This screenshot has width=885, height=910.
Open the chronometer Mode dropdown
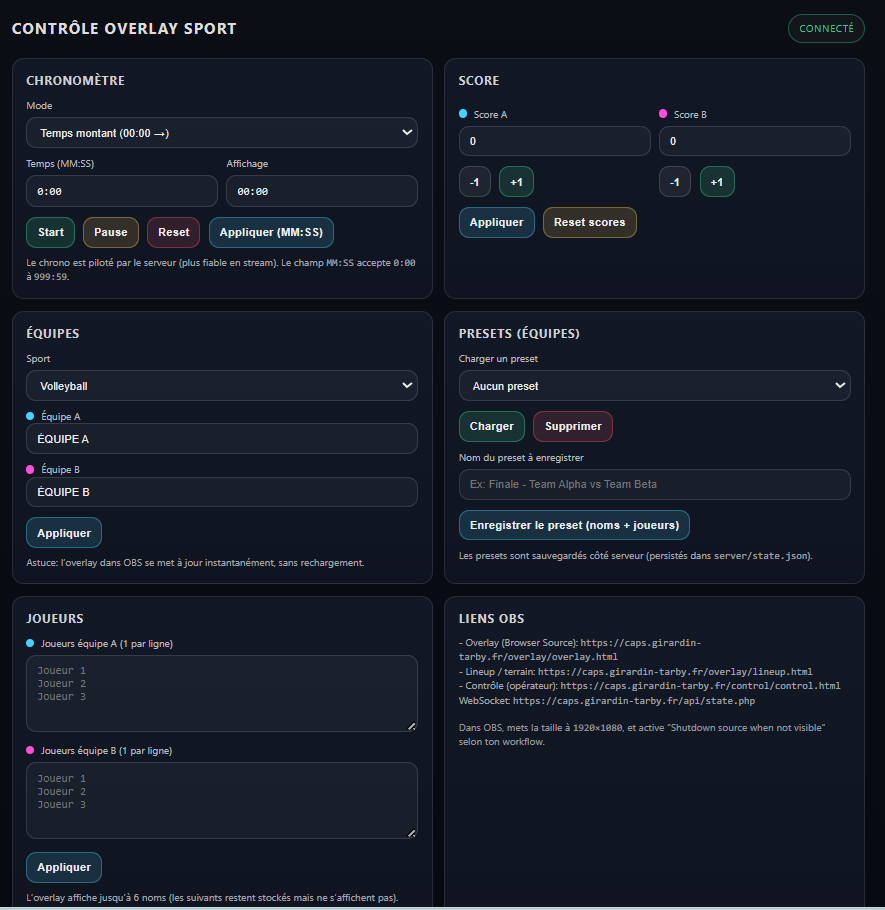pos(222,133)
